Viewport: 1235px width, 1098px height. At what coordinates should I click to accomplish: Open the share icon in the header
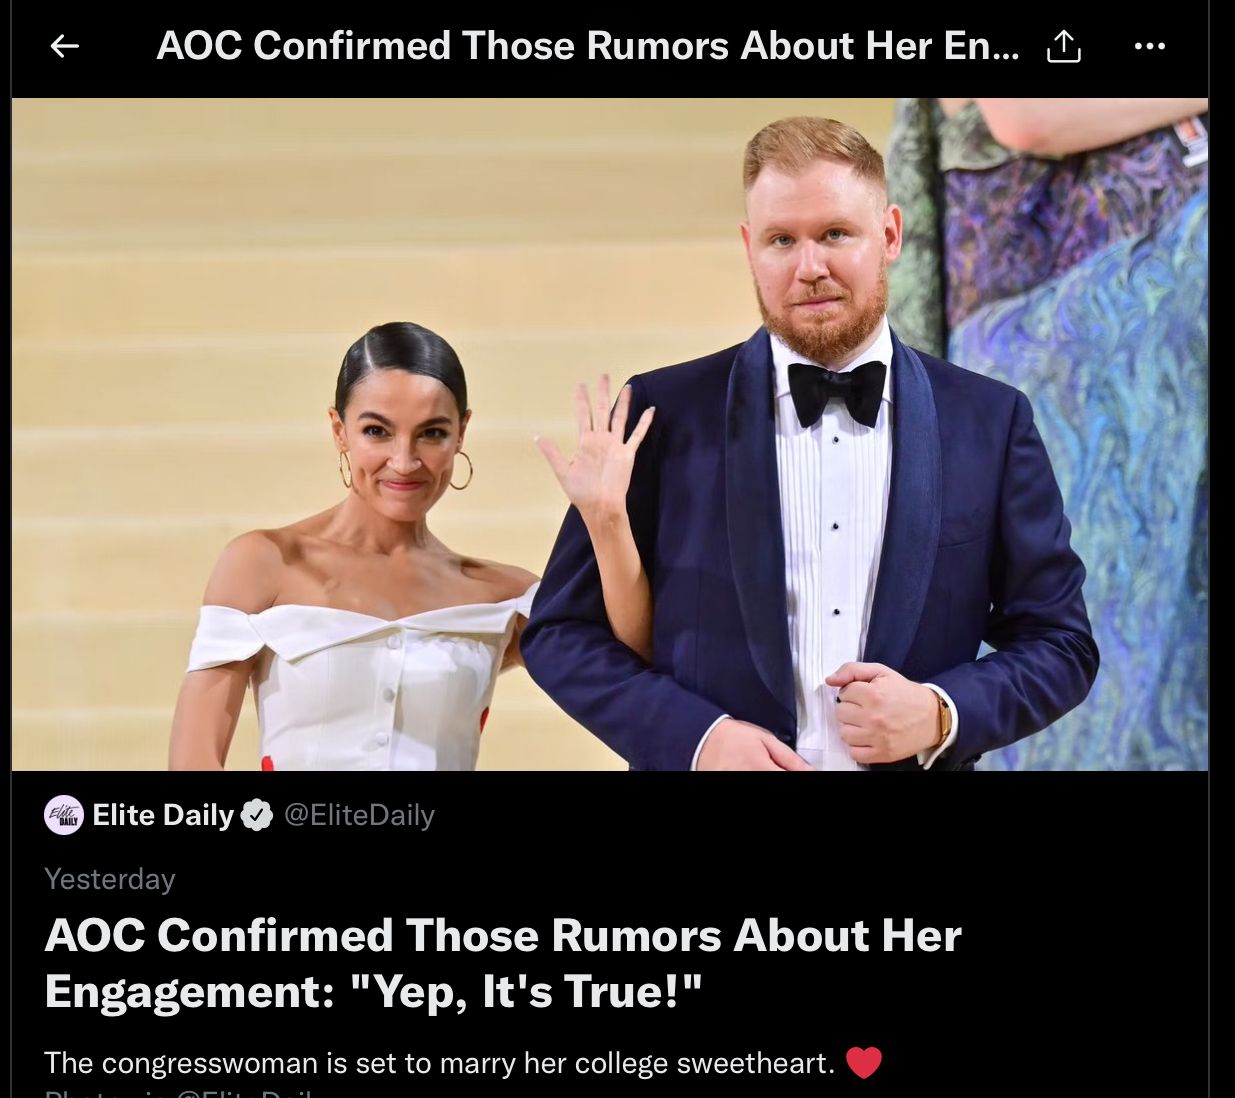pos(1064,46)
